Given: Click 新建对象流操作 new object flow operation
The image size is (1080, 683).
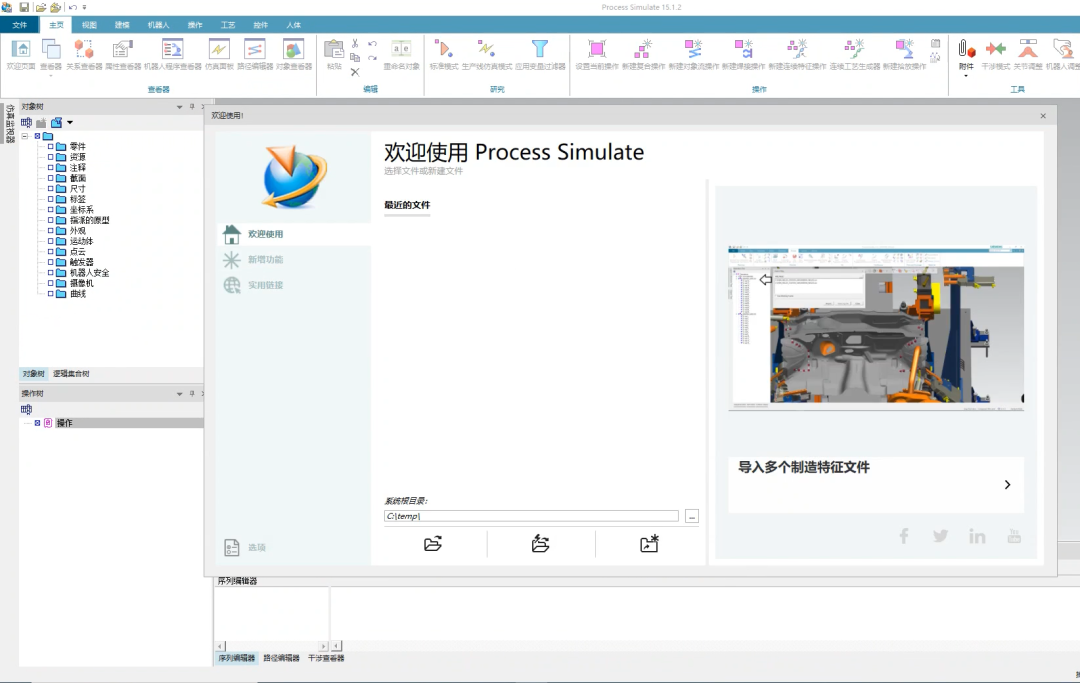Looking at the screenshot, I should click(x=694, y=54).
